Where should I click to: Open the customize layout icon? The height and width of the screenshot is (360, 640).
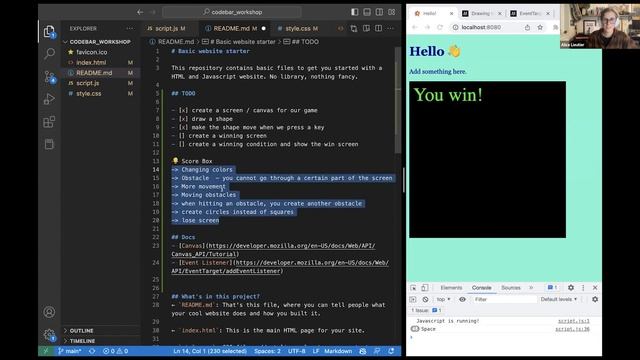(x=391, y=12)
